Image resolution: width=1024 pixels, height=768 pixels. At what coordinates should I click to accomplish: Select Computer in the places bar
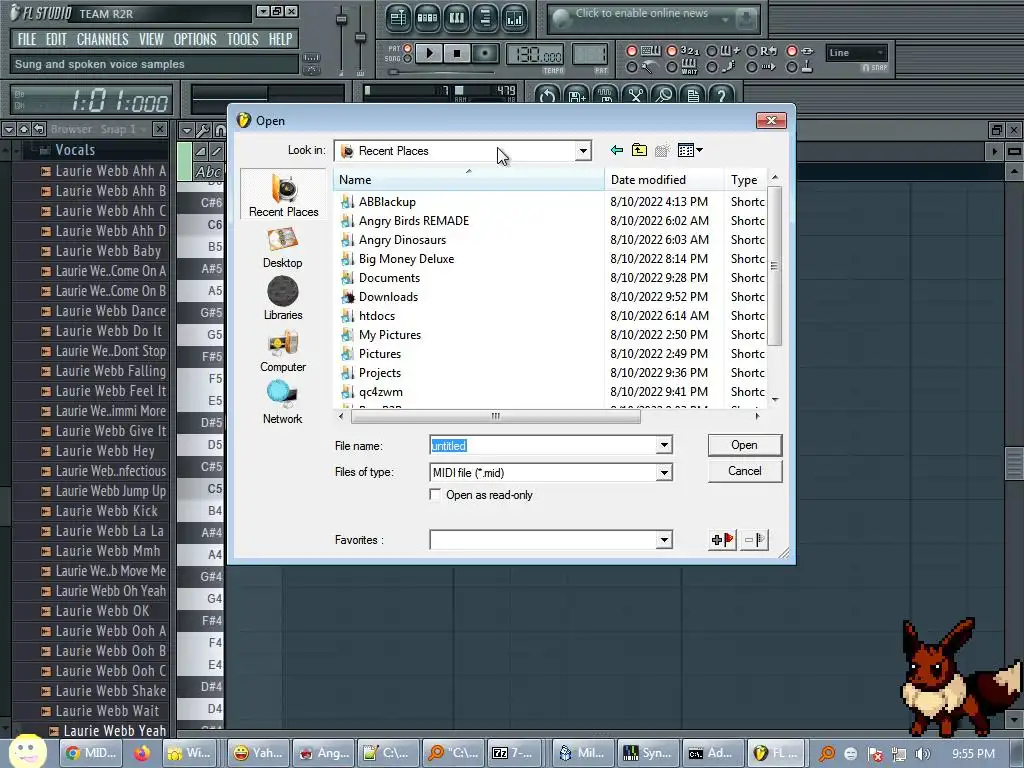tap(283, 351)
